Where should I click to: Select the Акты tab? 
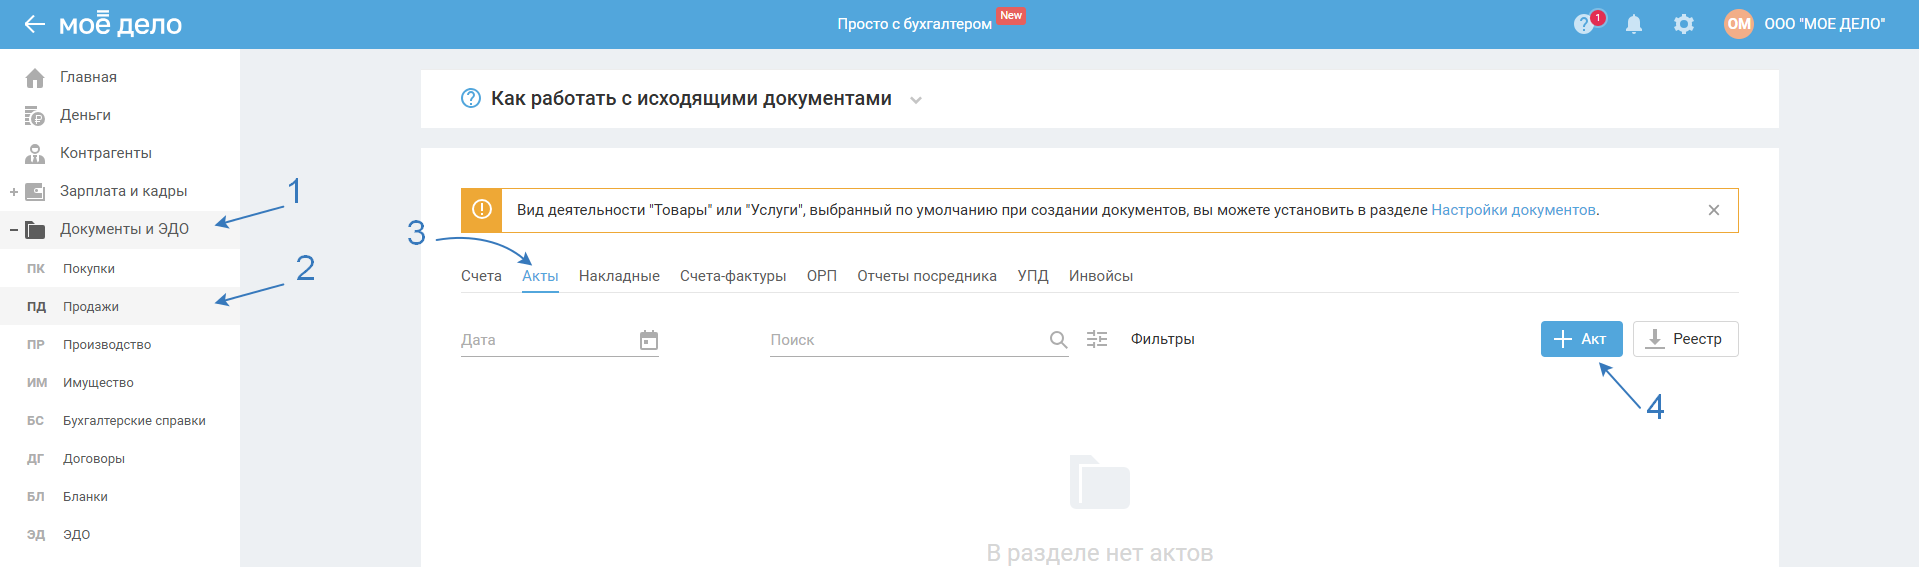tap(540, 276)
